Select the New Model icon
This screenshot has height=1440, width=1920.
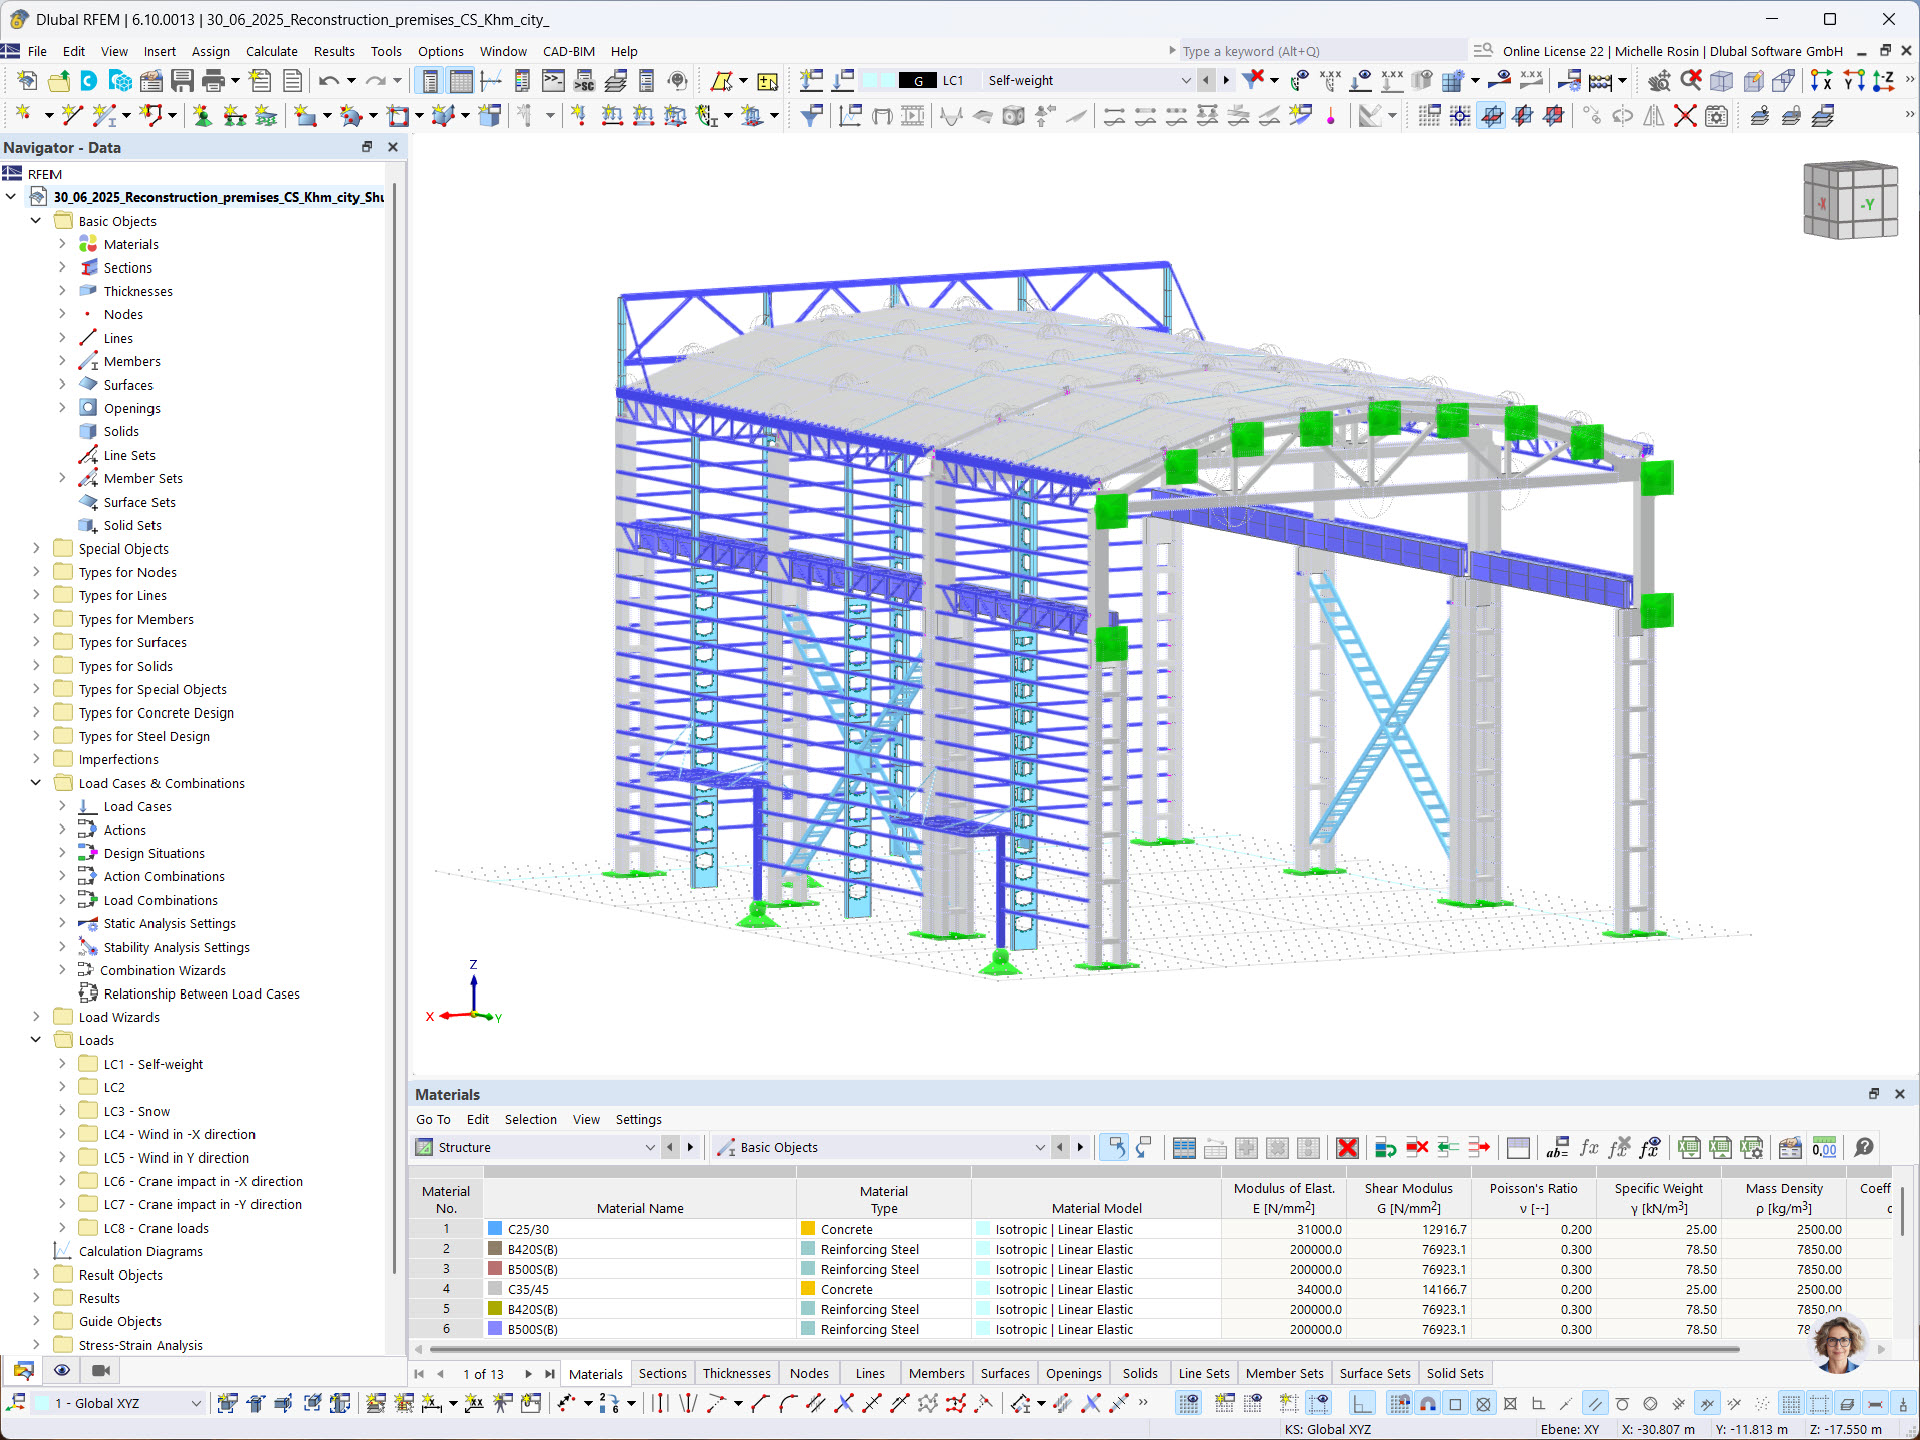point(27,81)
